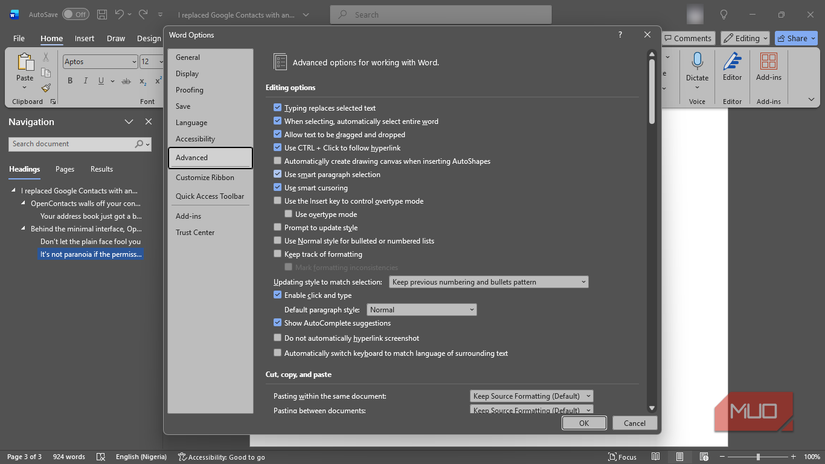Enable Keep track of formatting

click(277, 254)
